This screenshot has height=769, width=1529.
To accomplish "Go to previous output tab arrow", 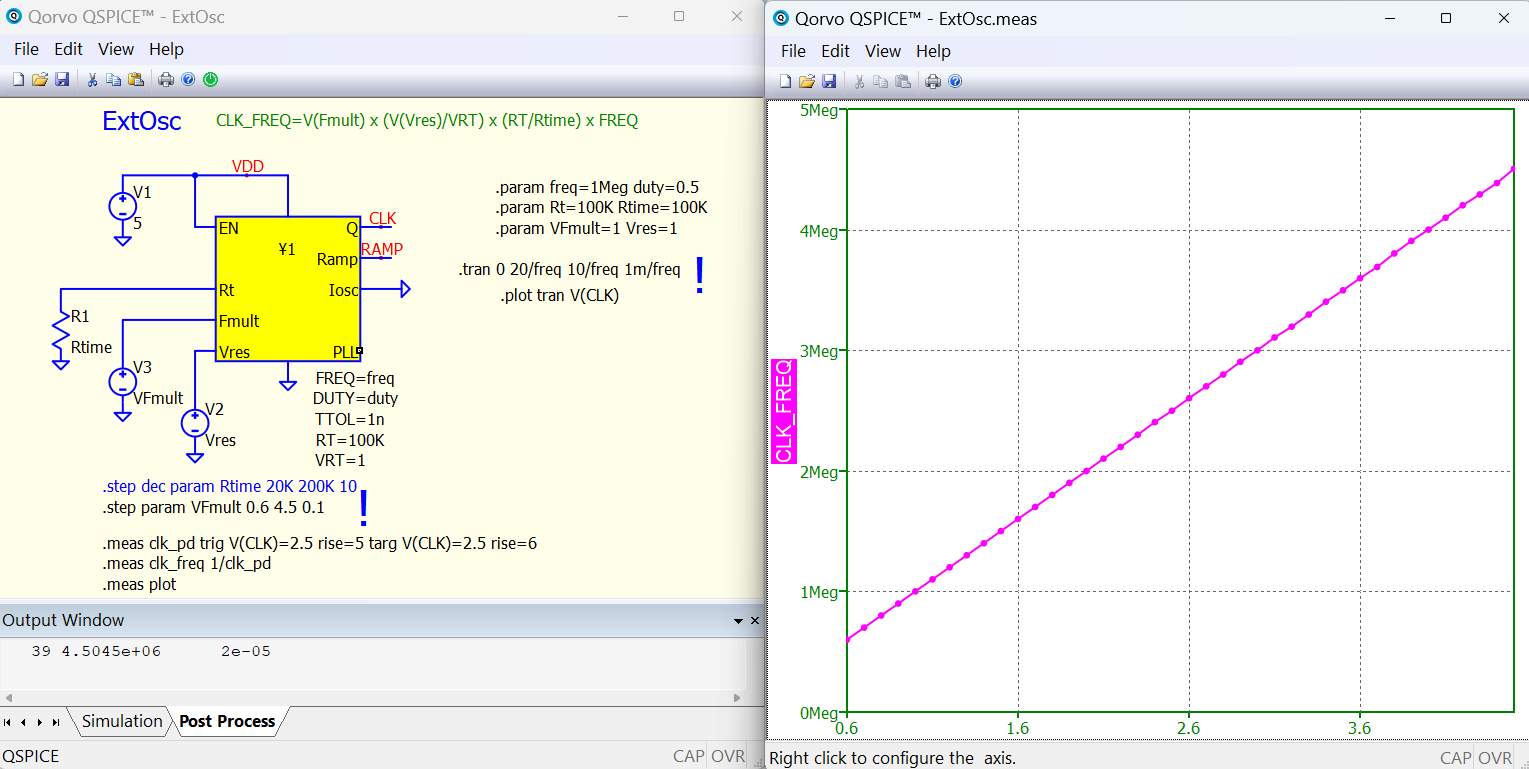I will [x=24, y=722].
